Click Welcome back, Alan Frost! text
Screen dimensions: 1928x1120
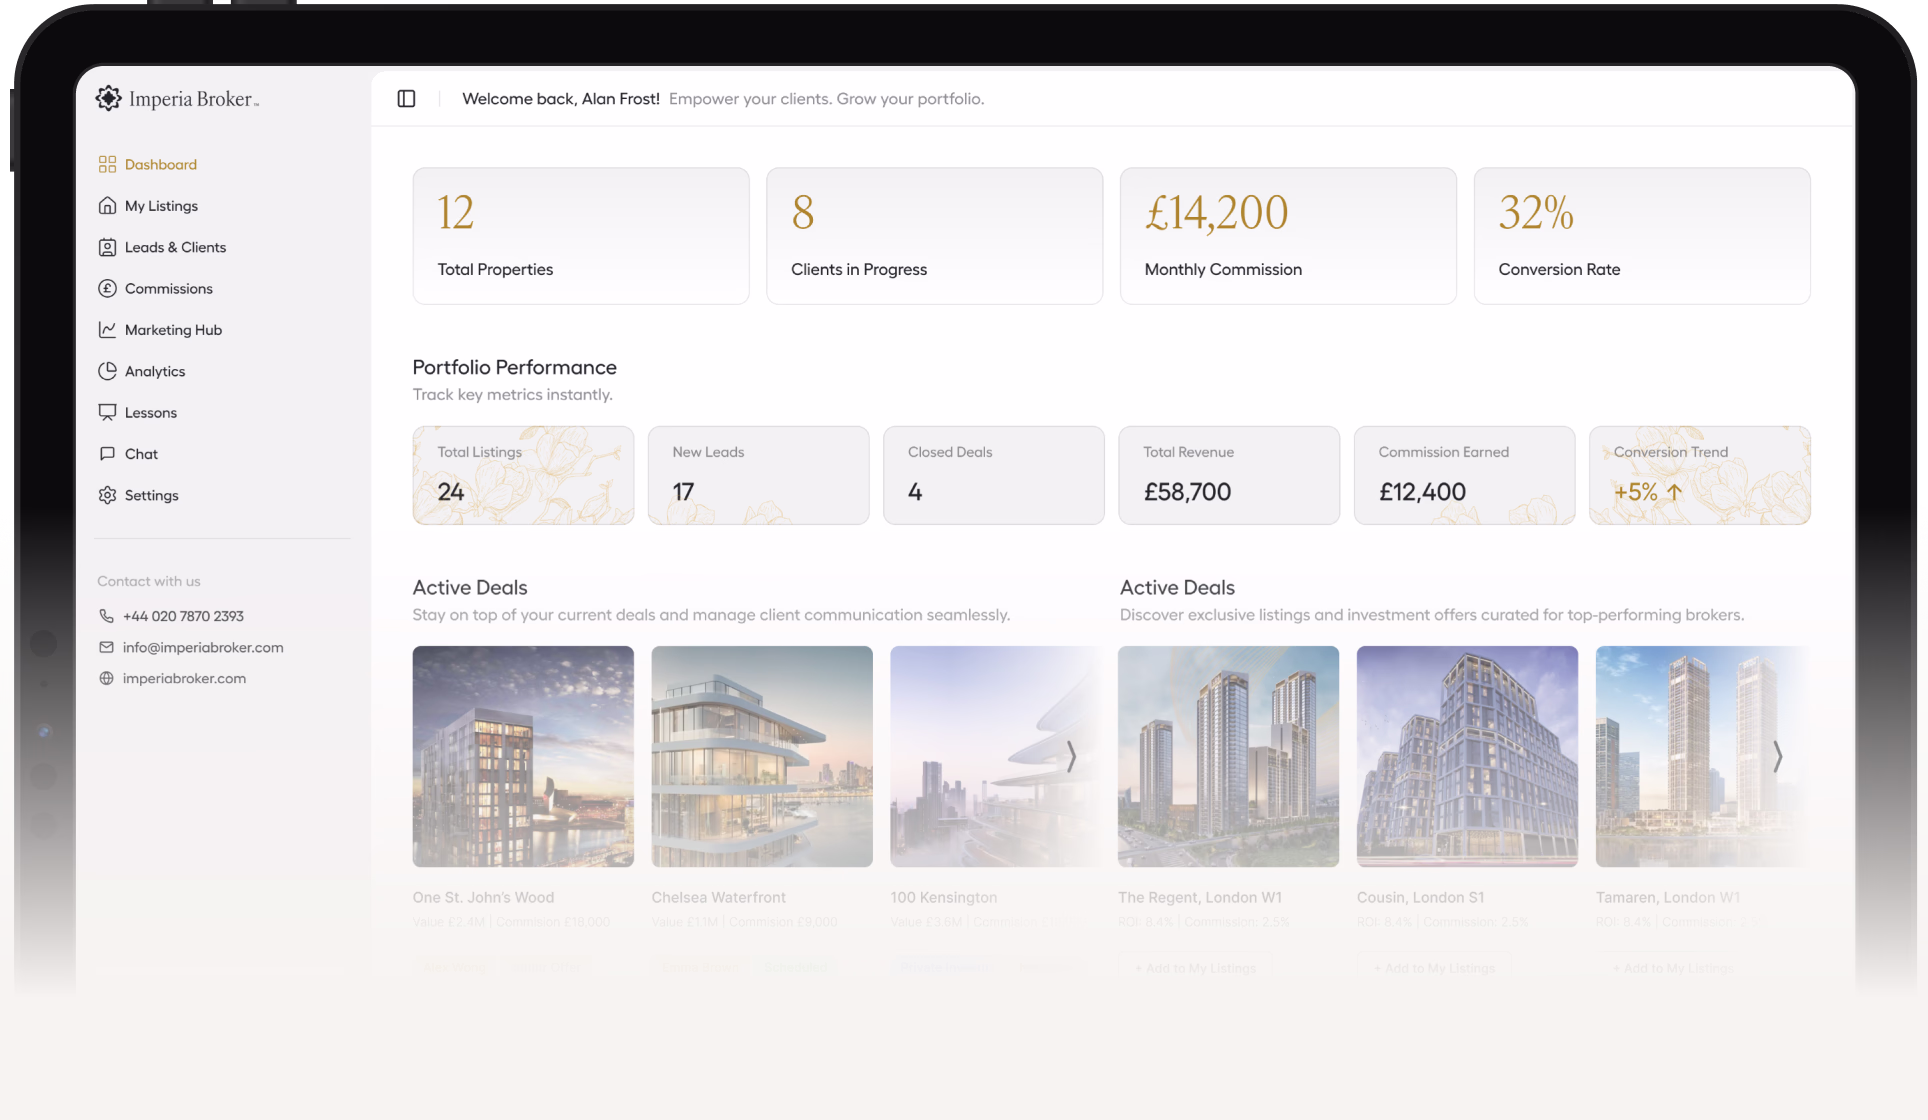point(561,98)
